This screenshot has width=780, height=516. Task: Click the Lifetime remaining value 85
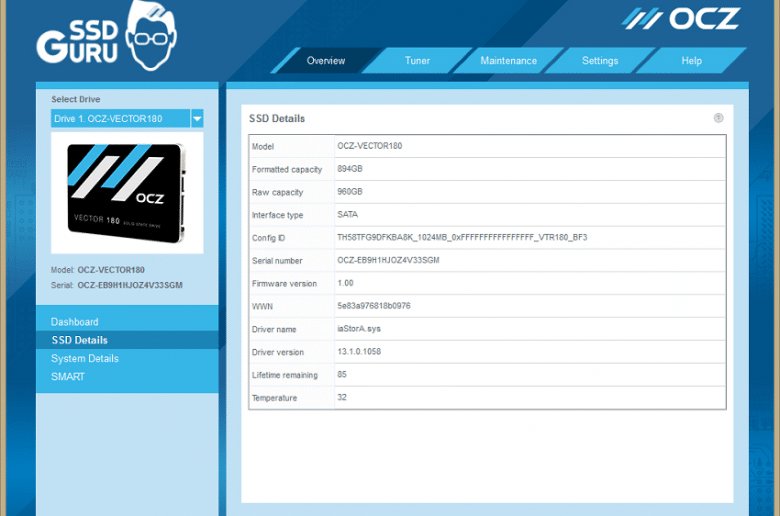coord(342,375)
